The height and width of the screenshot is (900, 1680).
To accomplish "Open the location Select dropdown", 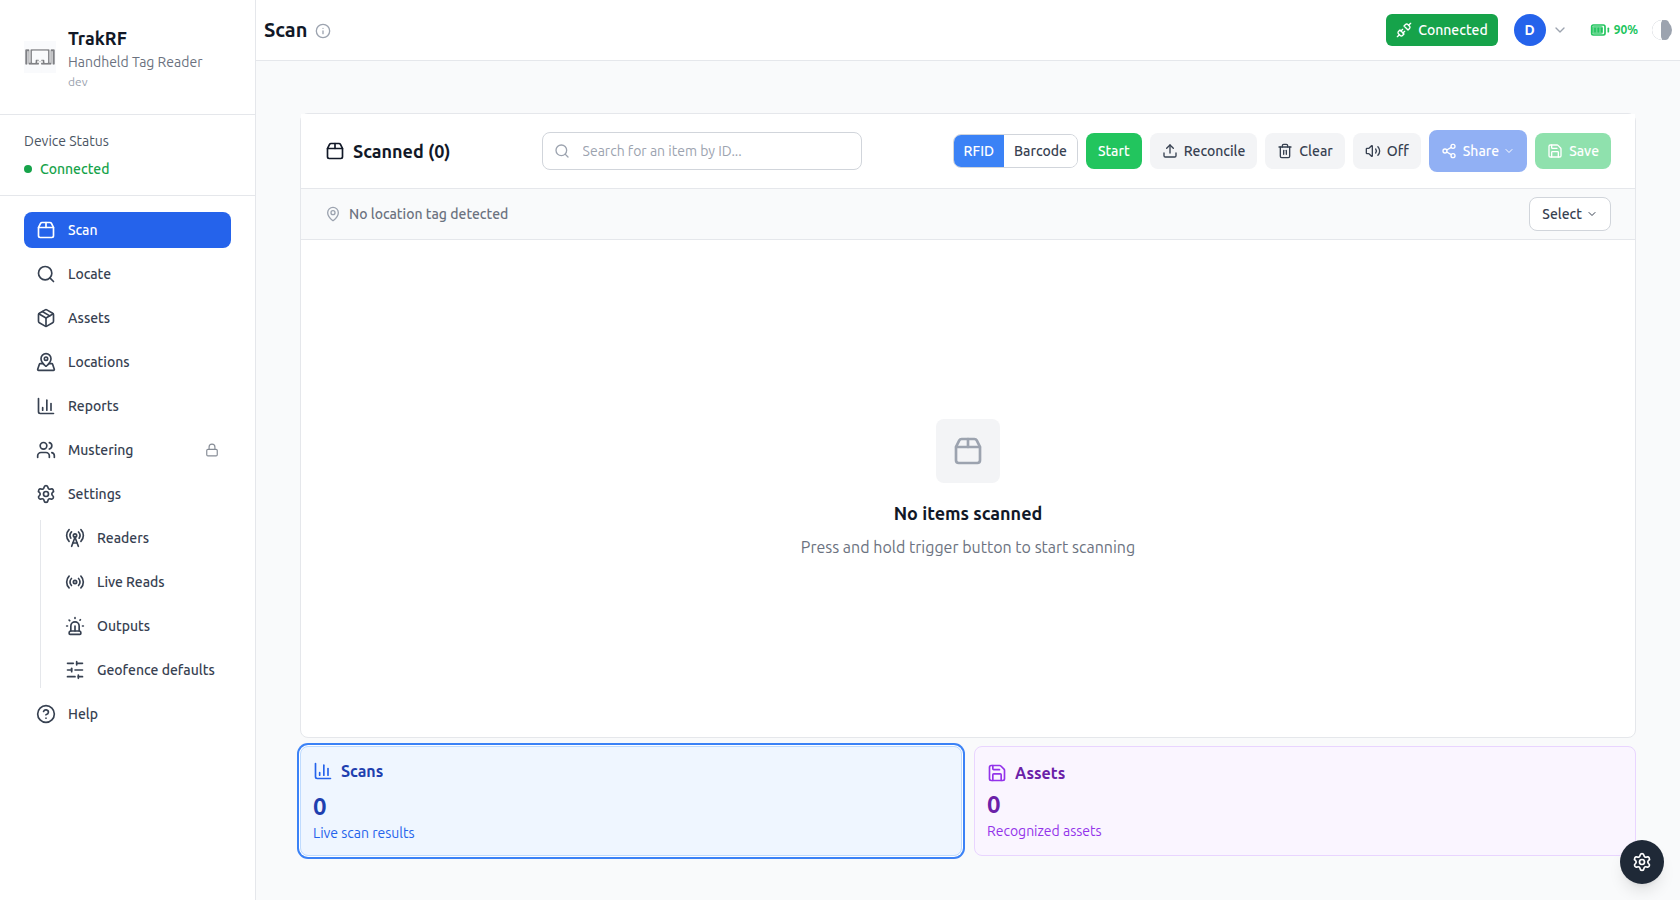I will [x=1570, y=214].
